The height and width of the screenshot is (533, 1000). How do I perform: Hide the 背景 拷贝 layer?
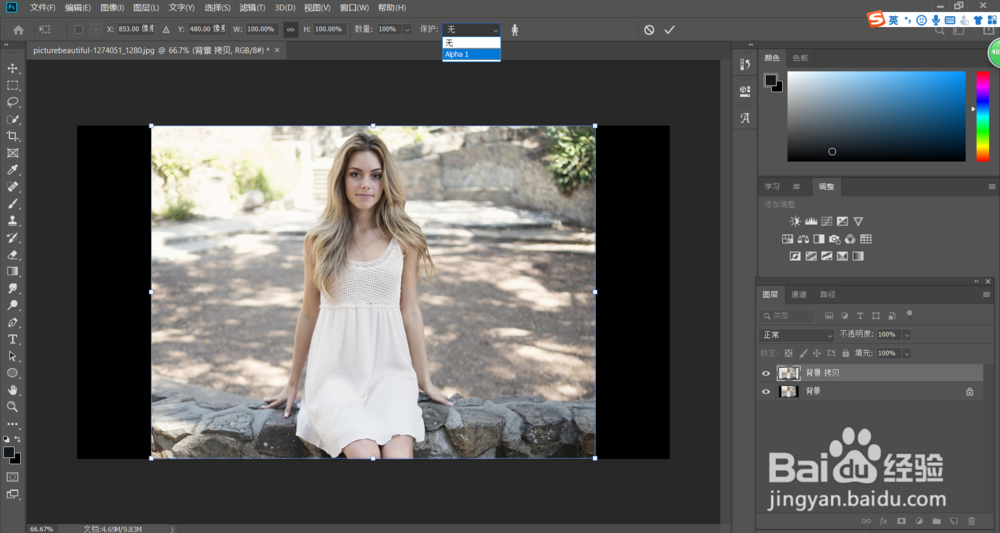click(x=766, y=373)
